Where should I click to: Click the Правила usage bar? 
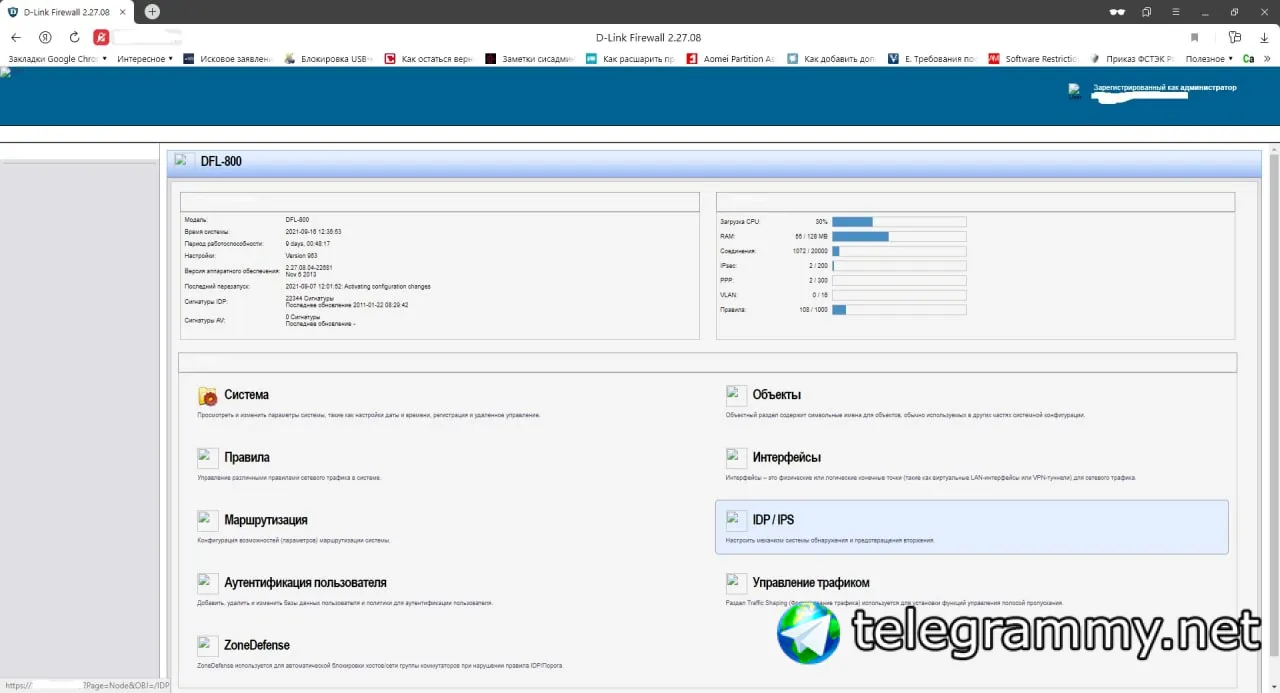click(x=899, y=310)
